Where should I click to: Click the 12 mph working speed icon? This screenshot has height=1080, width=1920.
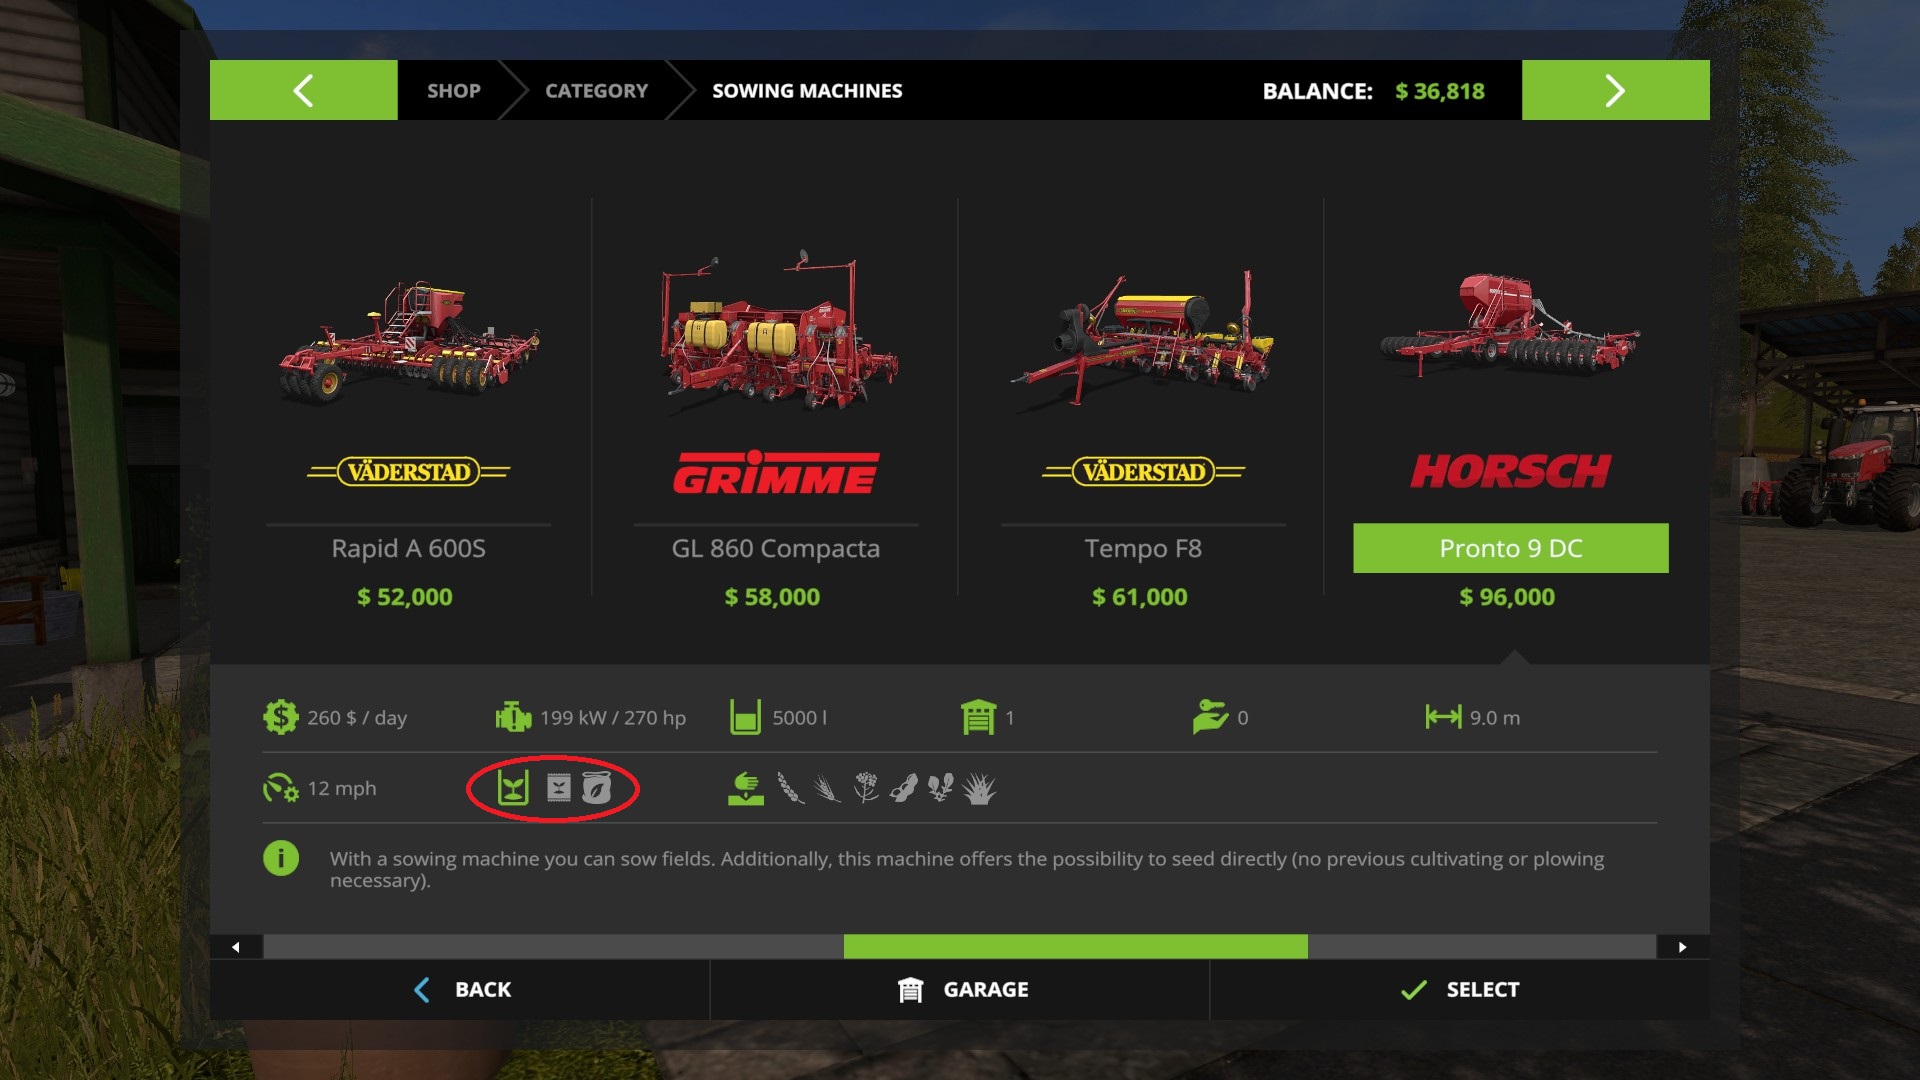coord(281,788)
